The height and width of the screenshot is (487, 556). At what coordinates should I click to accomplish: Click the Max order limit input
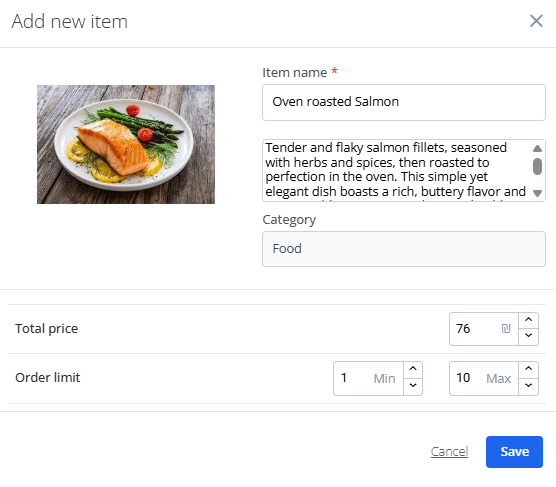click(x=484, y=378)
